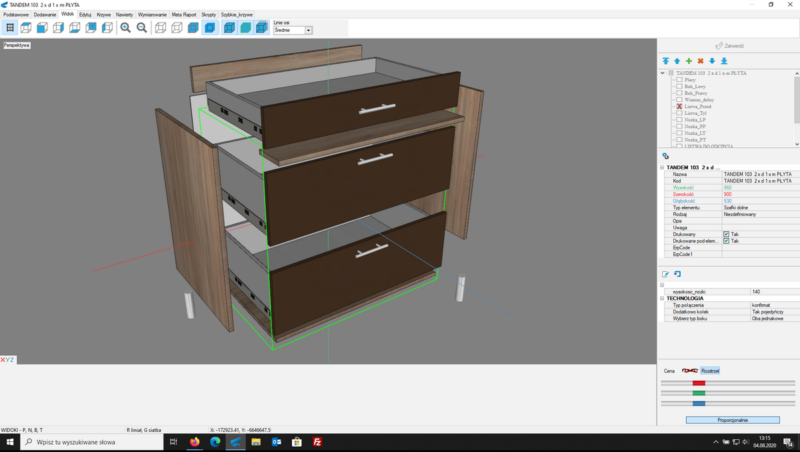This screenshot has width=800, height=452.
Task: Click the orange X delete icon
Action: (x=700, y=61)
